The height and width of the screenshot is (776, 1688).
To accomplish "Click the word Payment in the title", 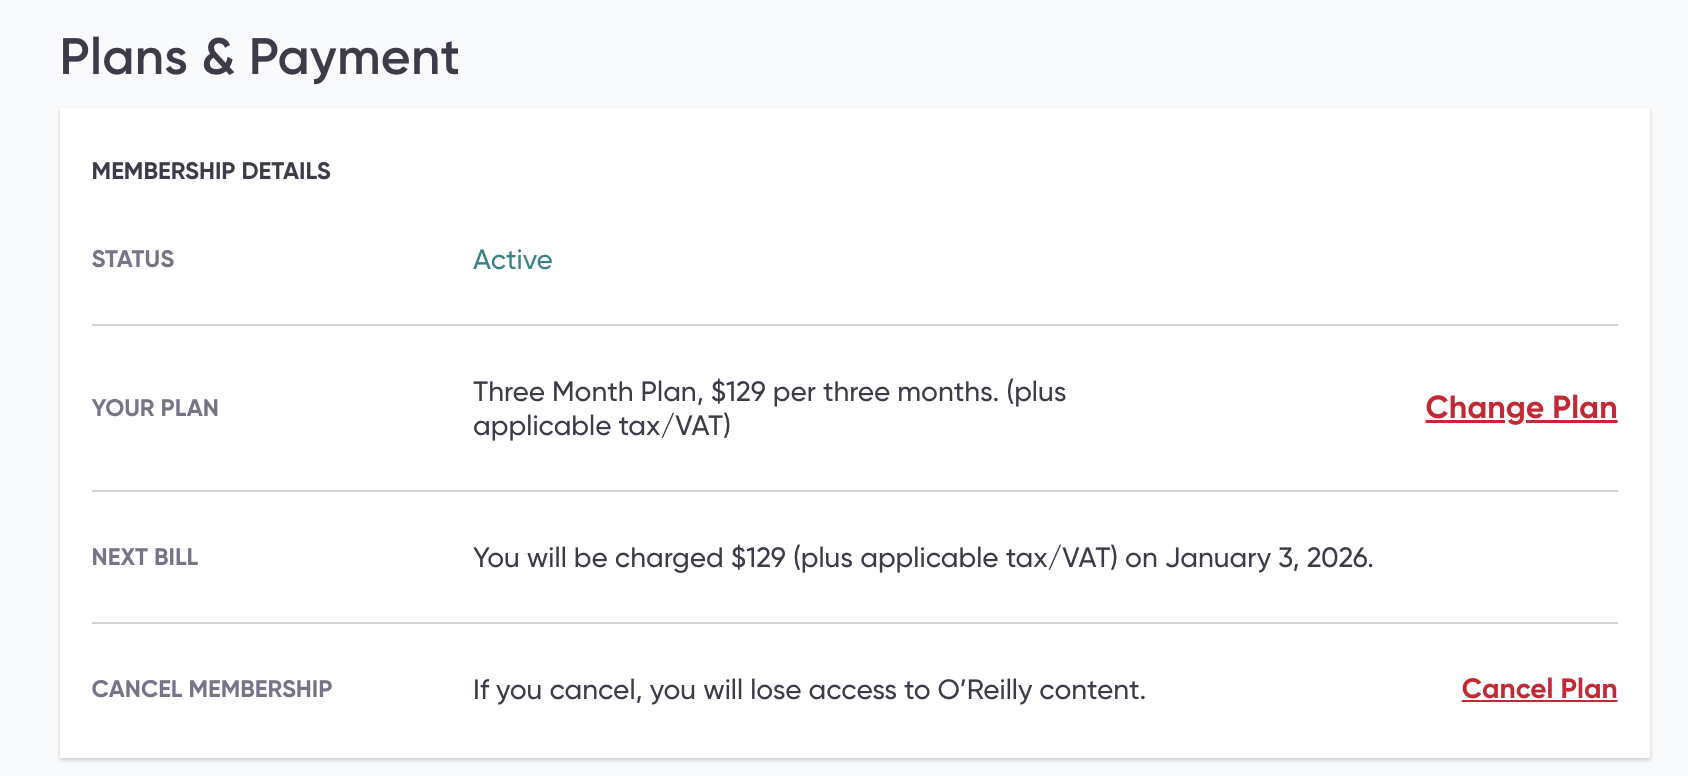I will point(354,57).
